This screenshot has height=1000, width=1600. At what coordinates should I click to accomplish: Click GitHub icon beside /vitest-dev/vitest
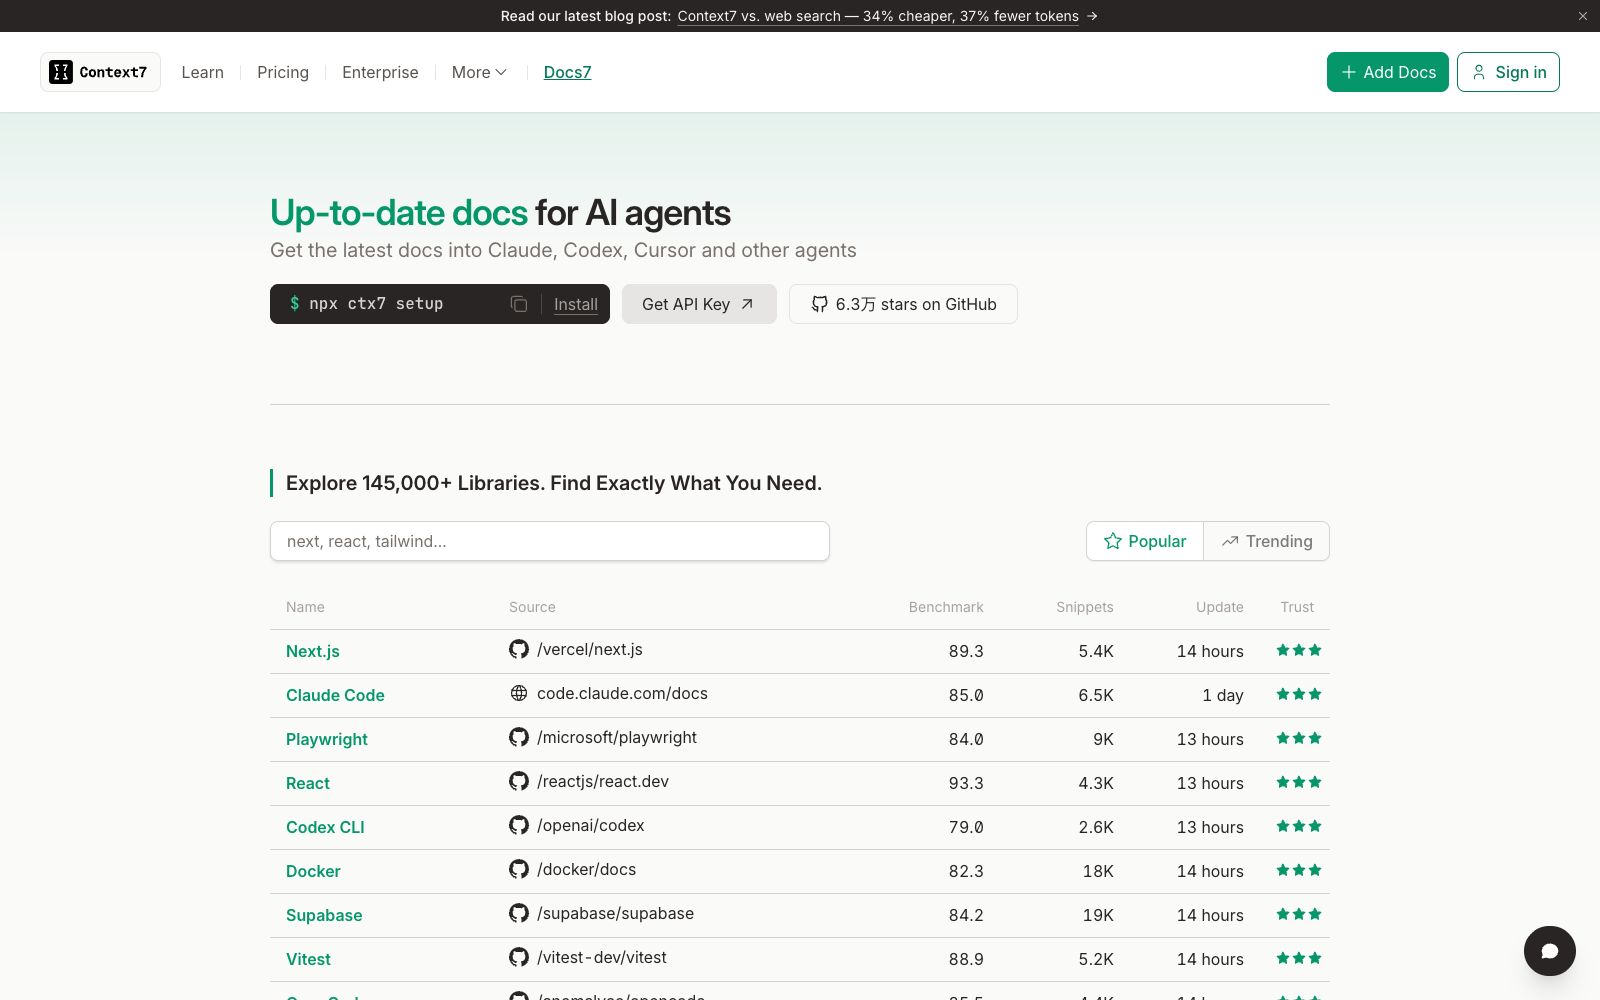(519, 957)
